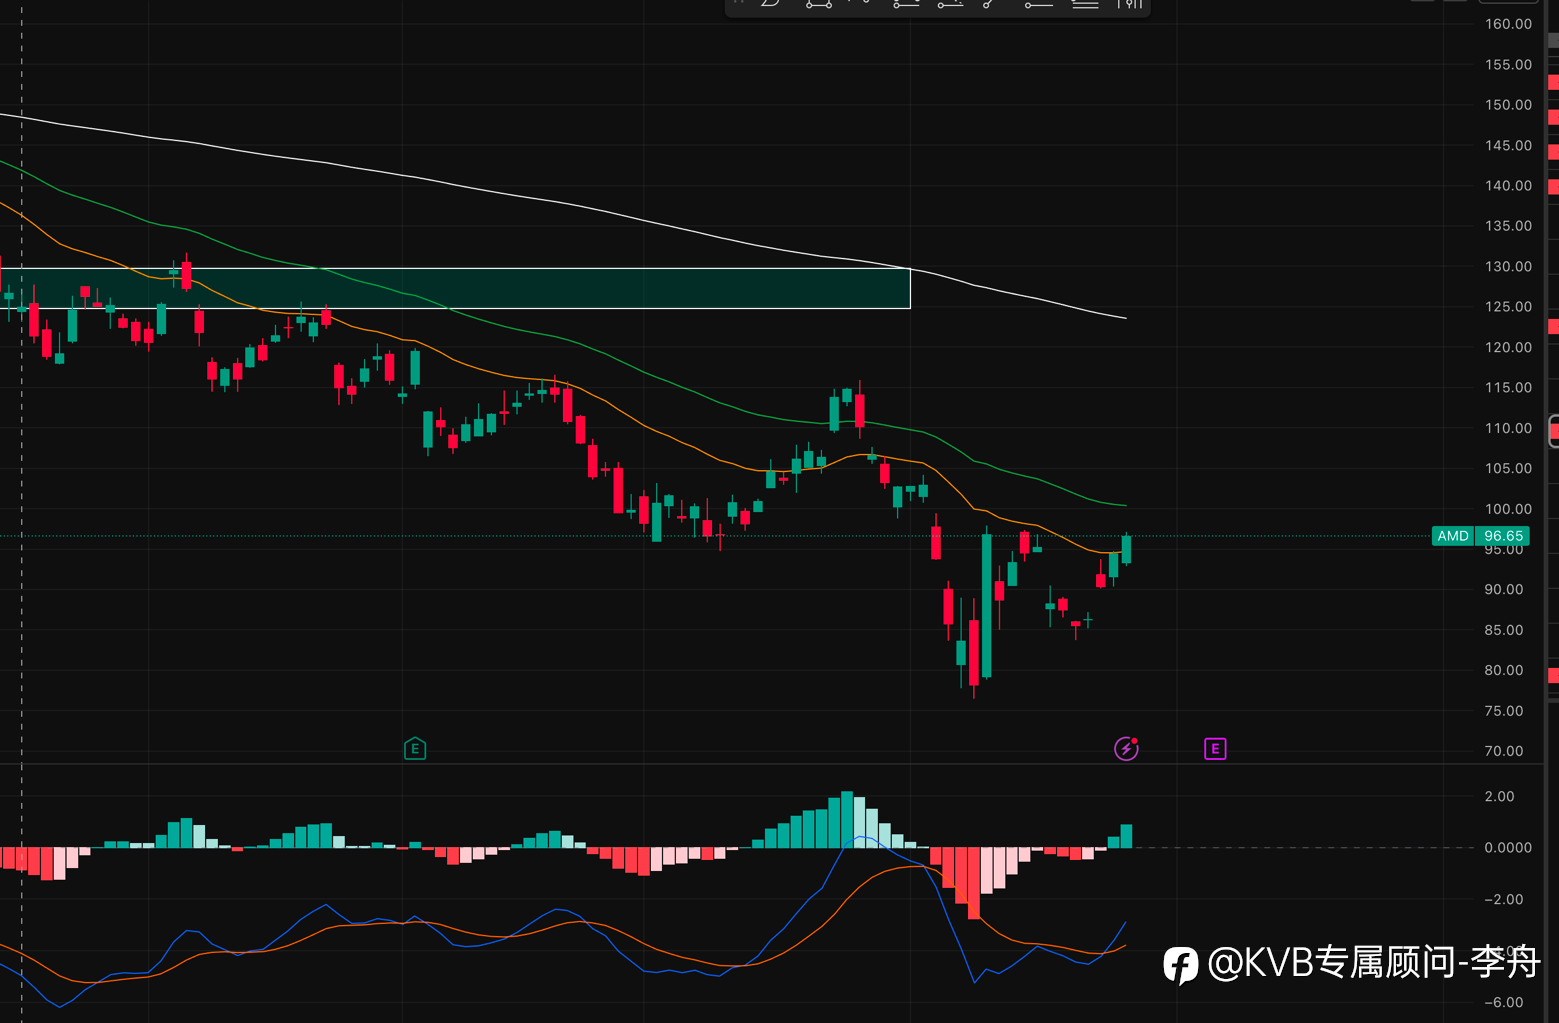Click the 96.65 current price label

coord(1503,536)
